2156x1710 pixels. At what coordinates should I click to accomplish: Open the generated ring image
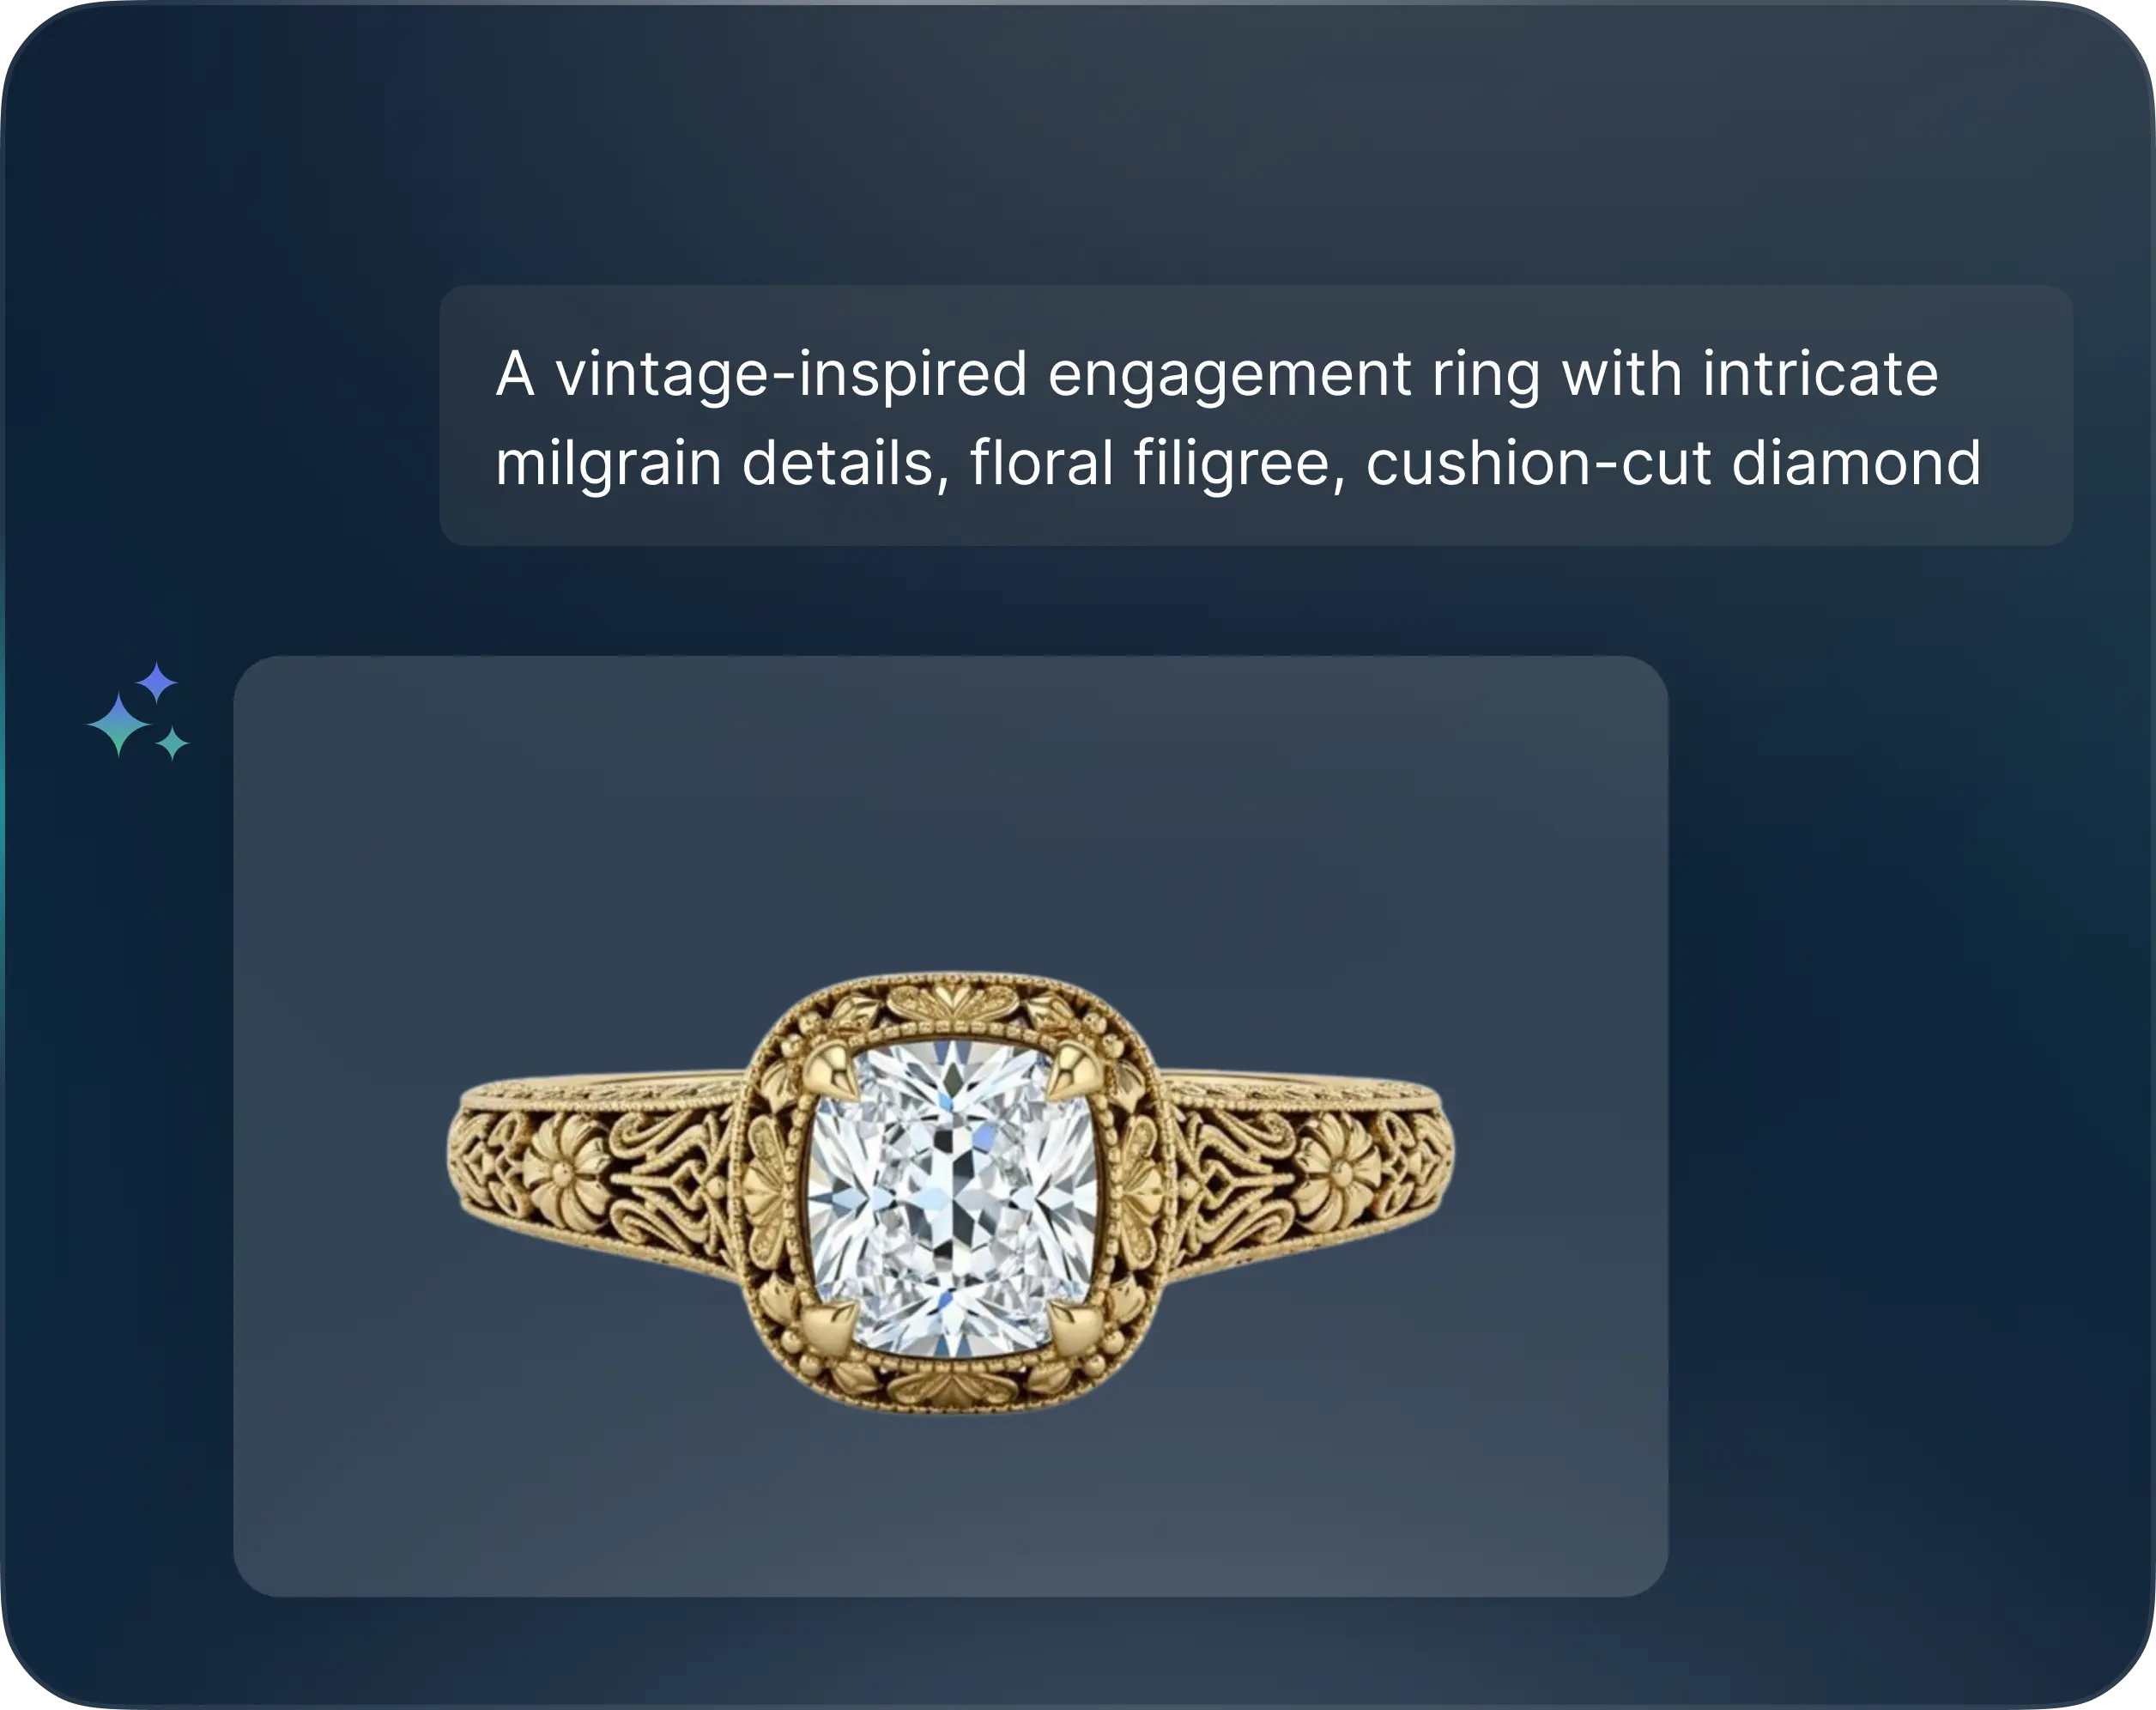(x=950, y=1126)
